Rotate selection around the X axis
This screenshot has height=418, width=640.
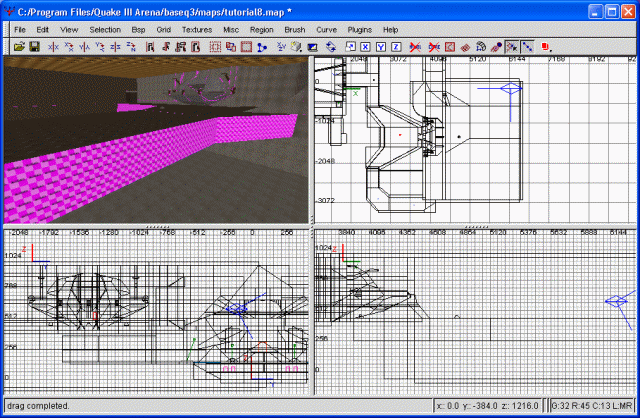pos(69,47)
